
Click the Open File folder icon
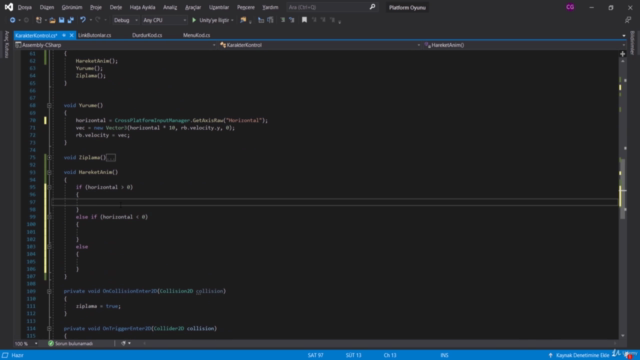[x=52, y=20]
